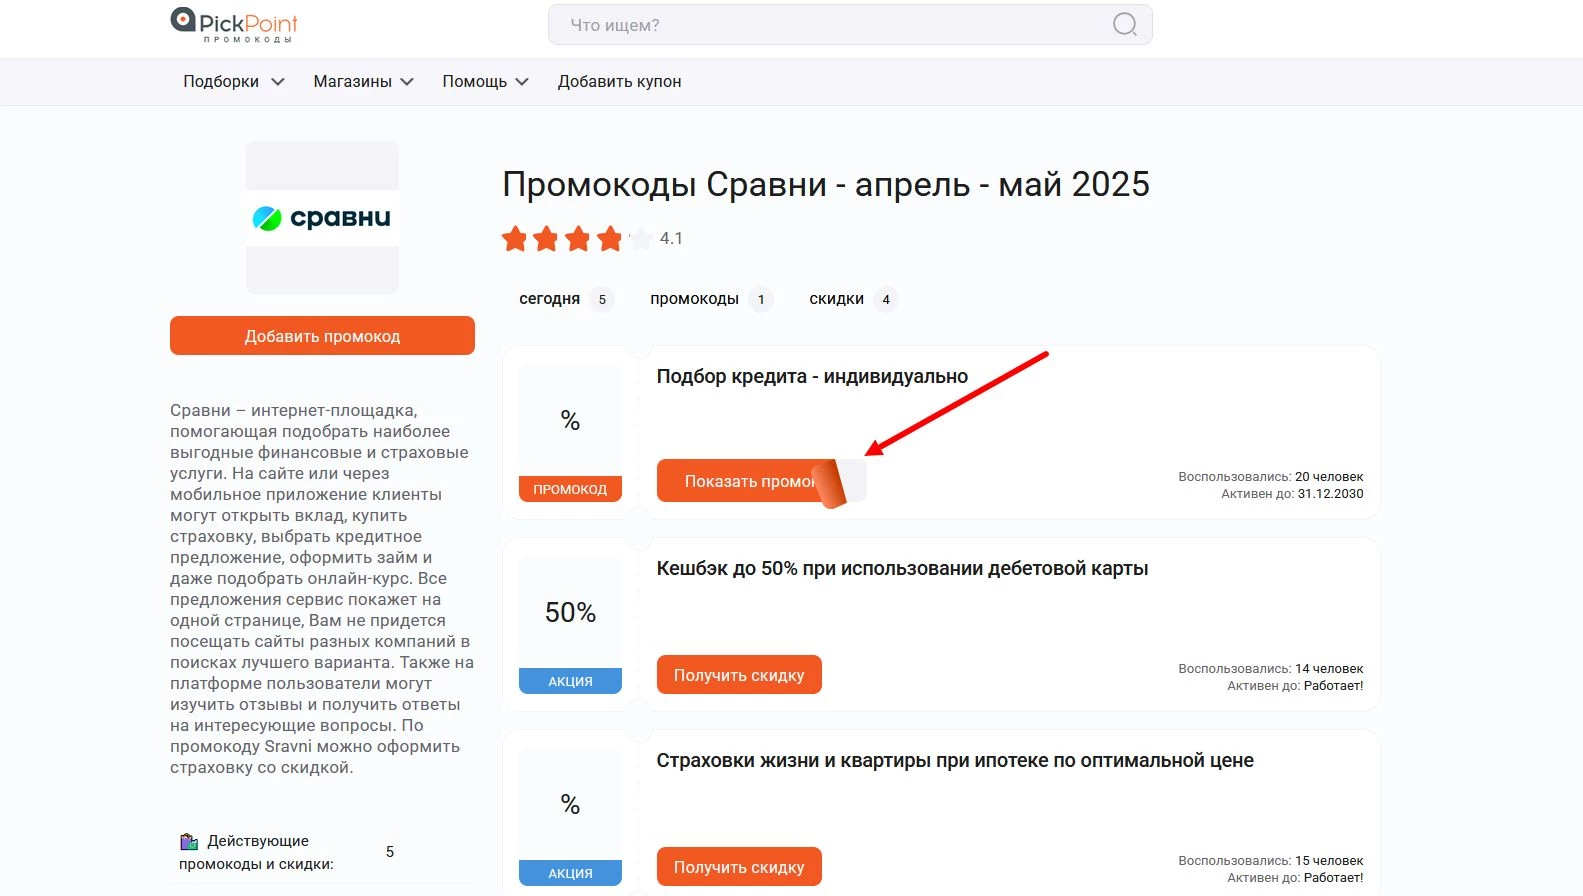
Task: Click the Добавить промокод button
Action: [322, 336]
